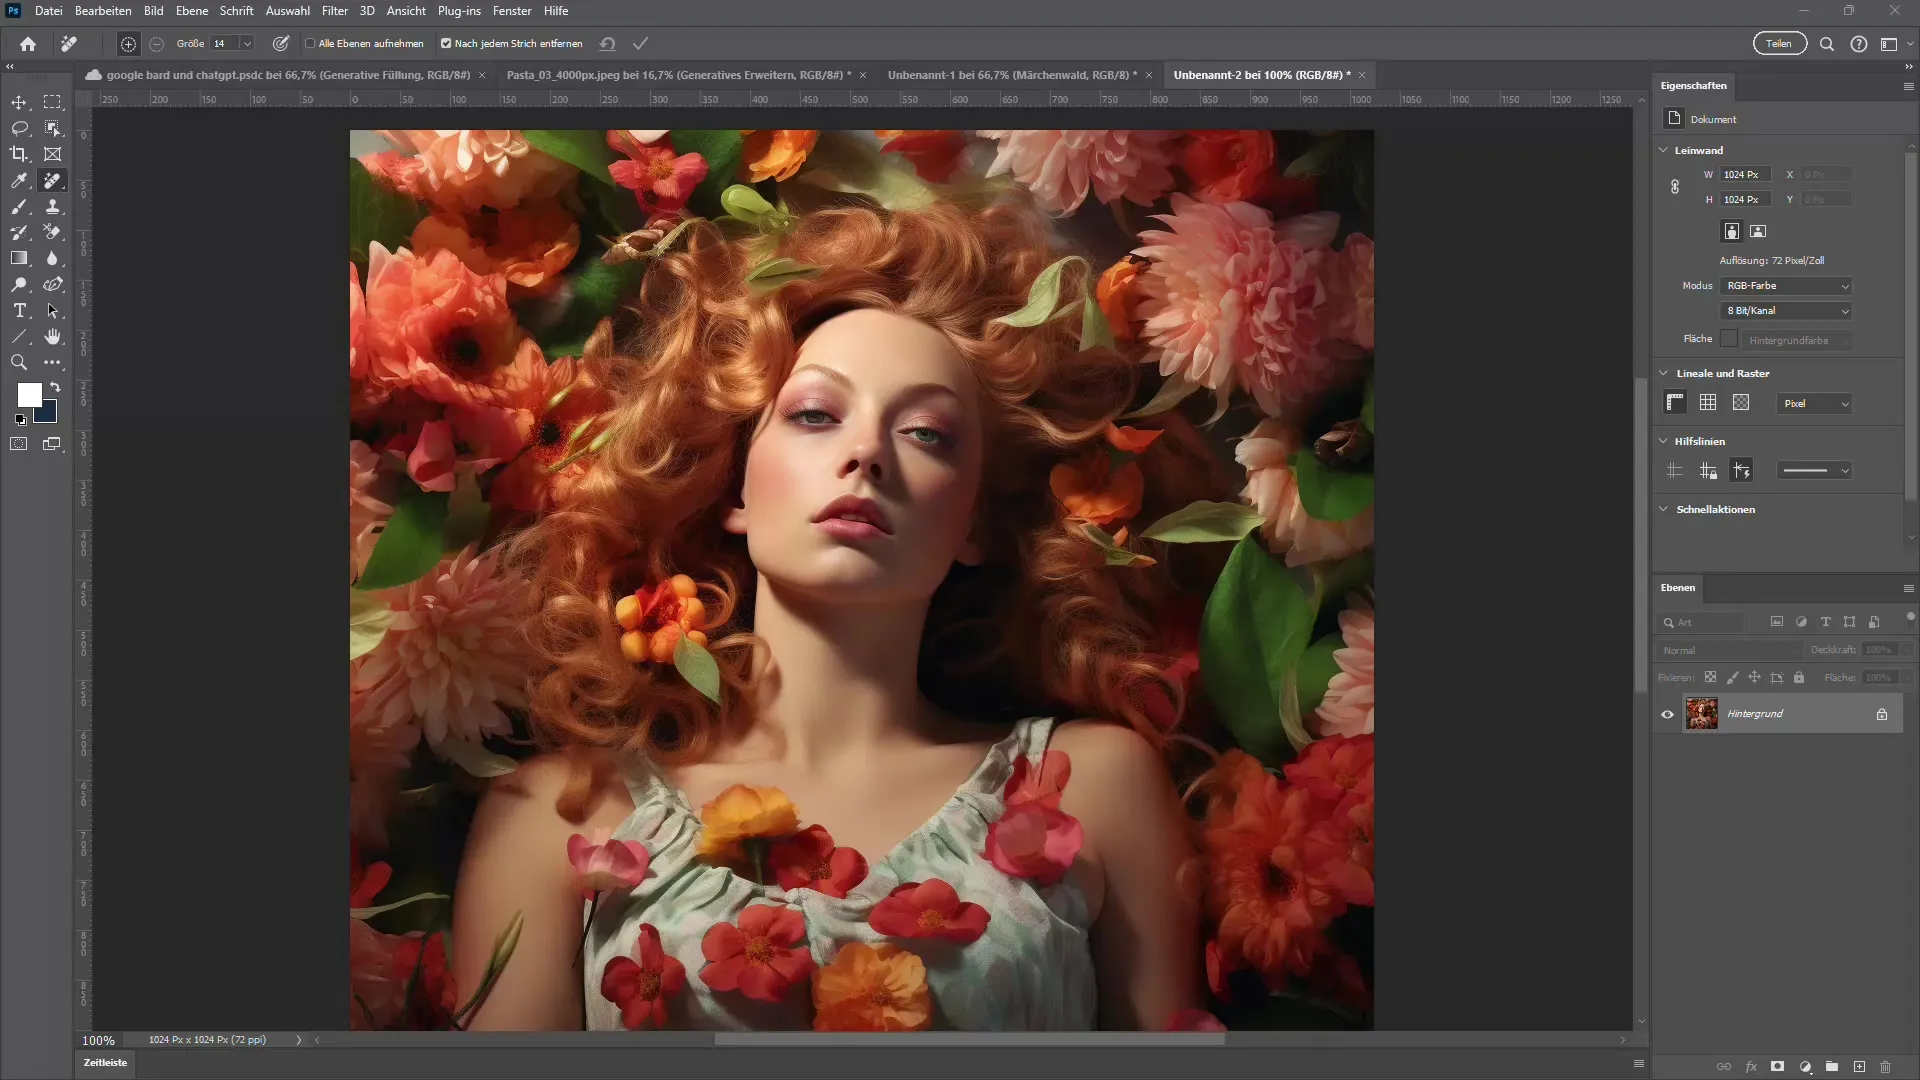Select the Blur droplet tool
The height and width of the screenshot is (1080, 1920).
(x=52, y=258)
